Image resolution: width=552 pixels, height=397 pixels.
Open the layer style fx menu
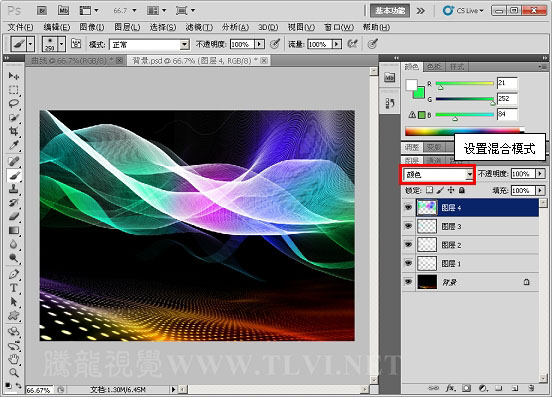click(450, 388)
